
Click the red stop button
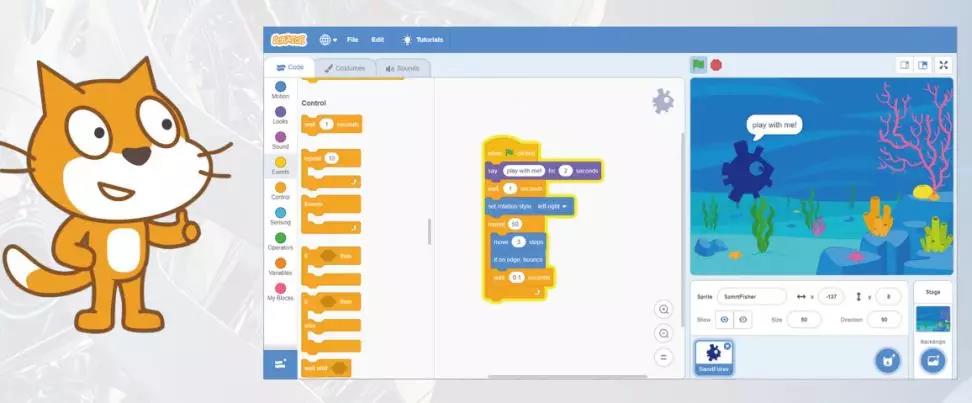(x=716, y=64)
